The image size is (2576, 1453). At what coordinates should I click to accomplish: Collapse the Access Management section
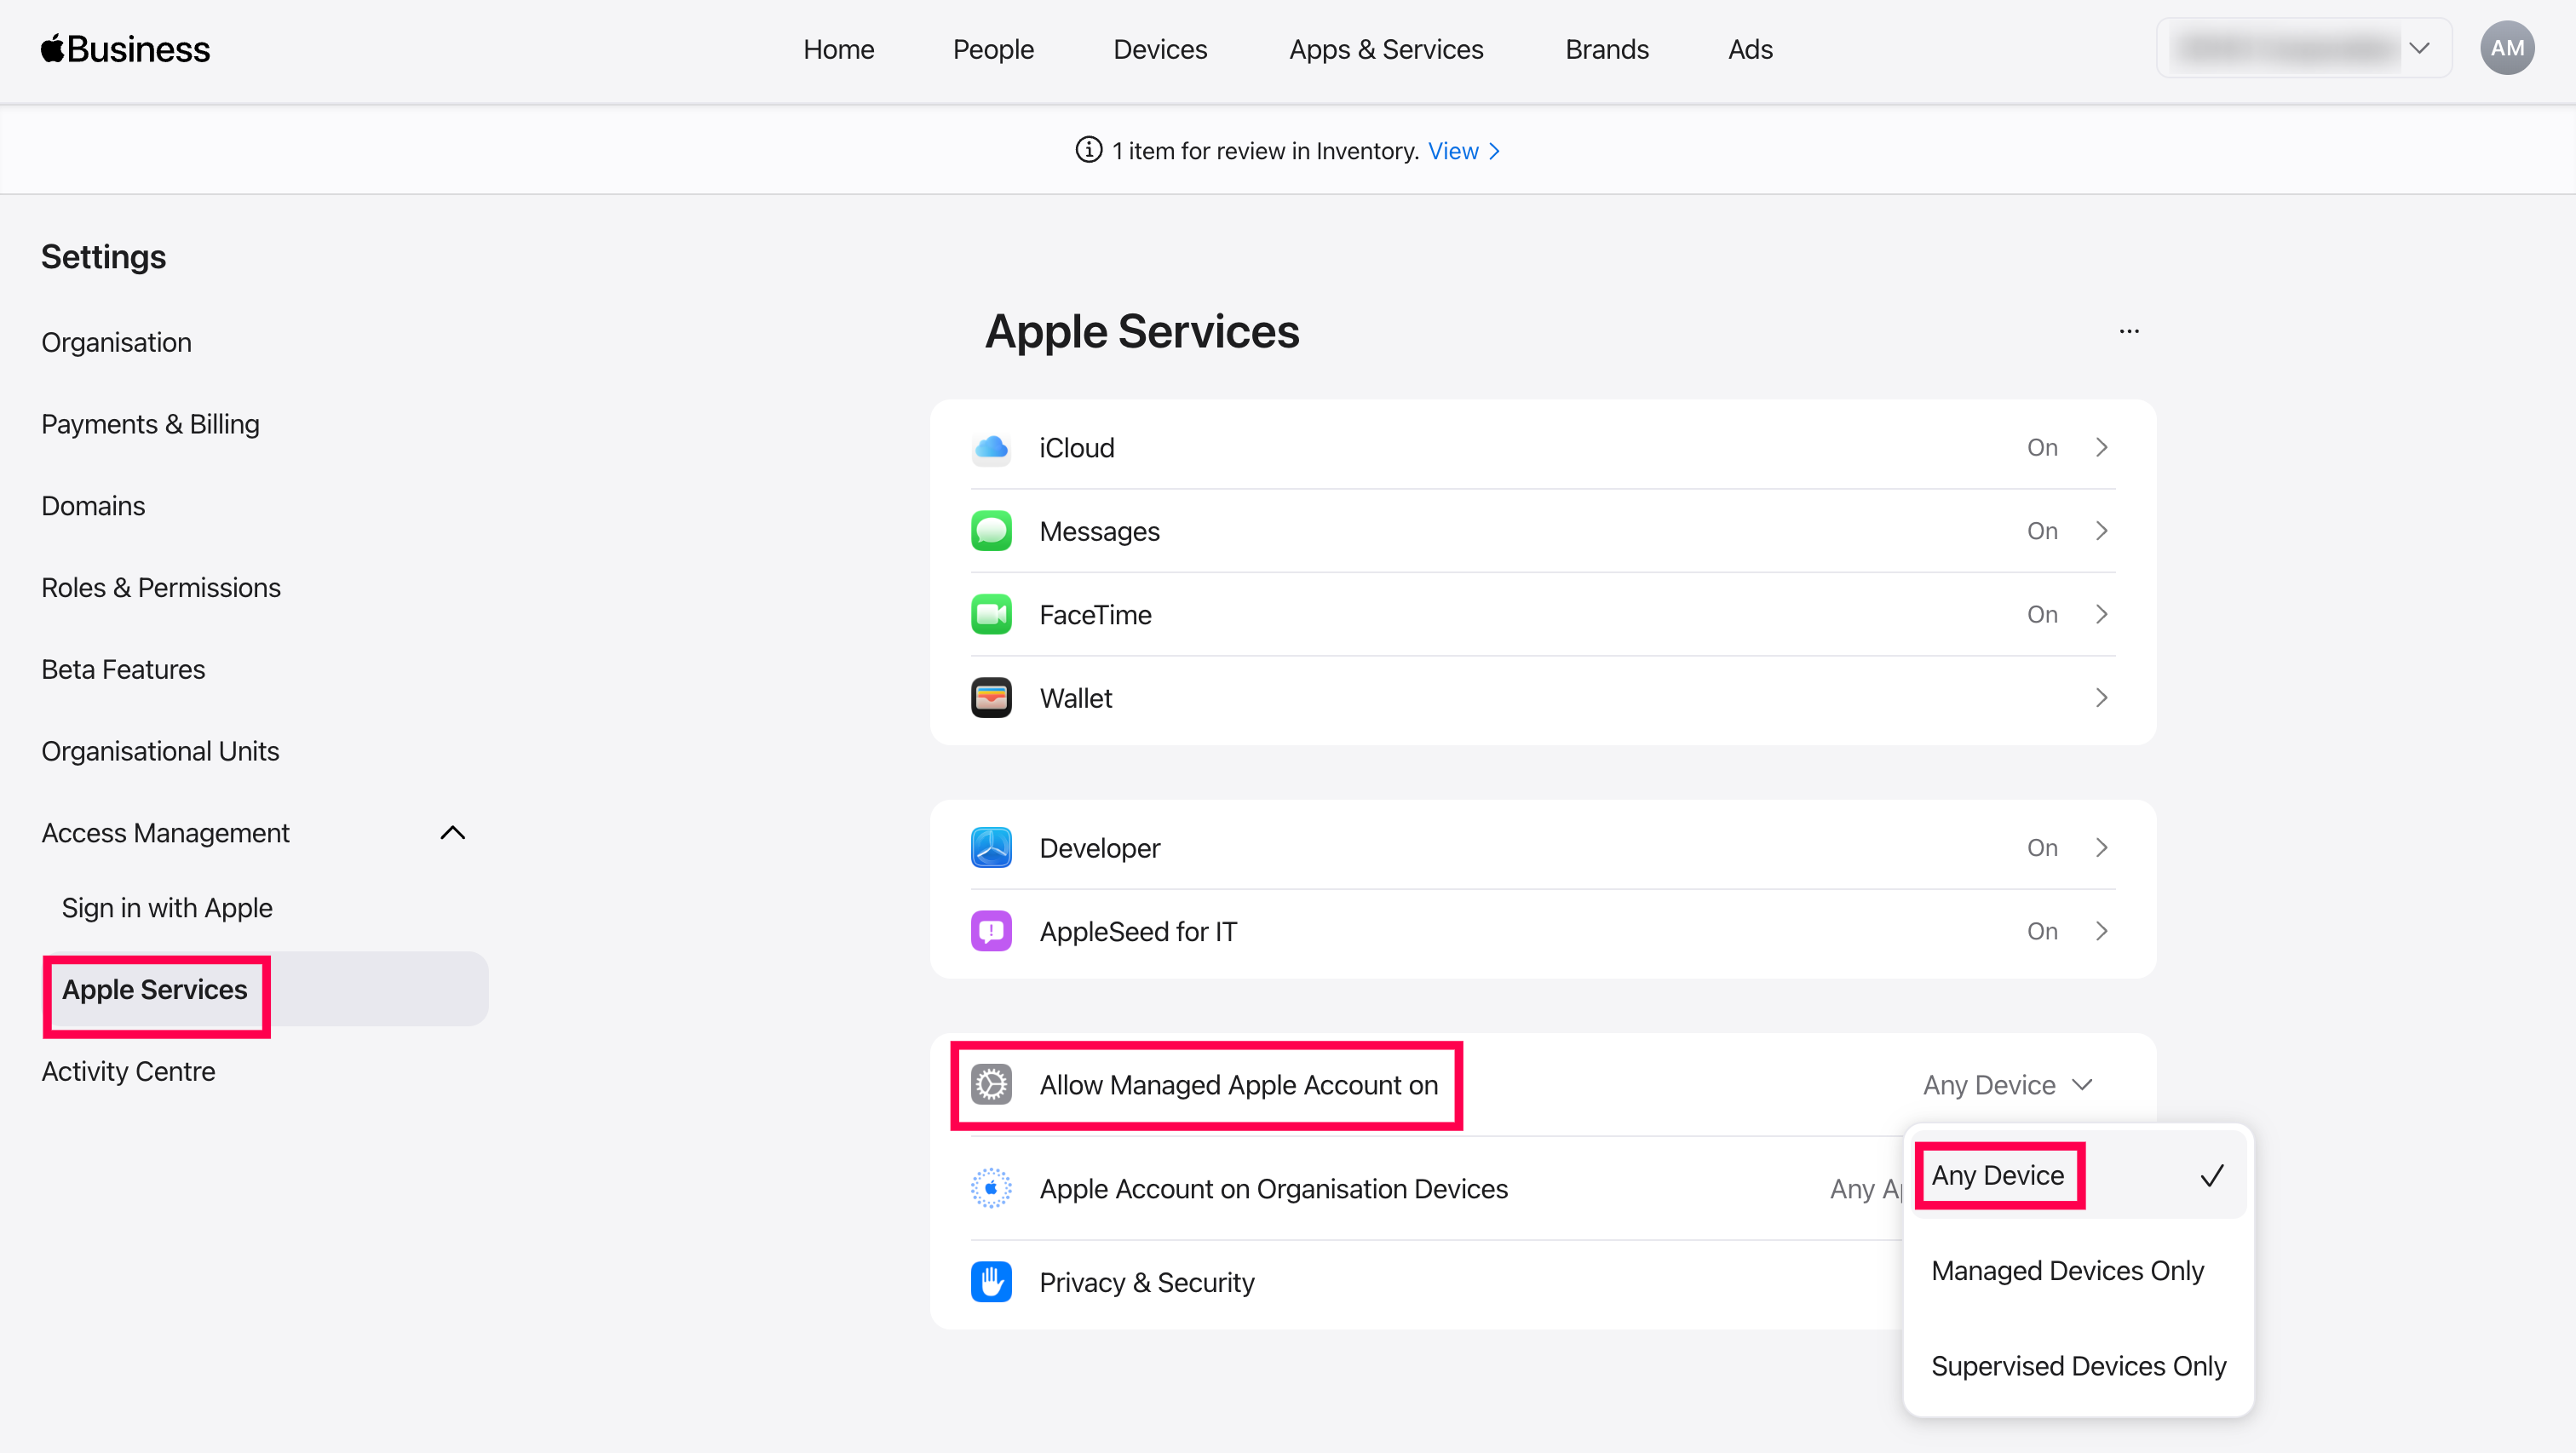click(x=452, y=833)
